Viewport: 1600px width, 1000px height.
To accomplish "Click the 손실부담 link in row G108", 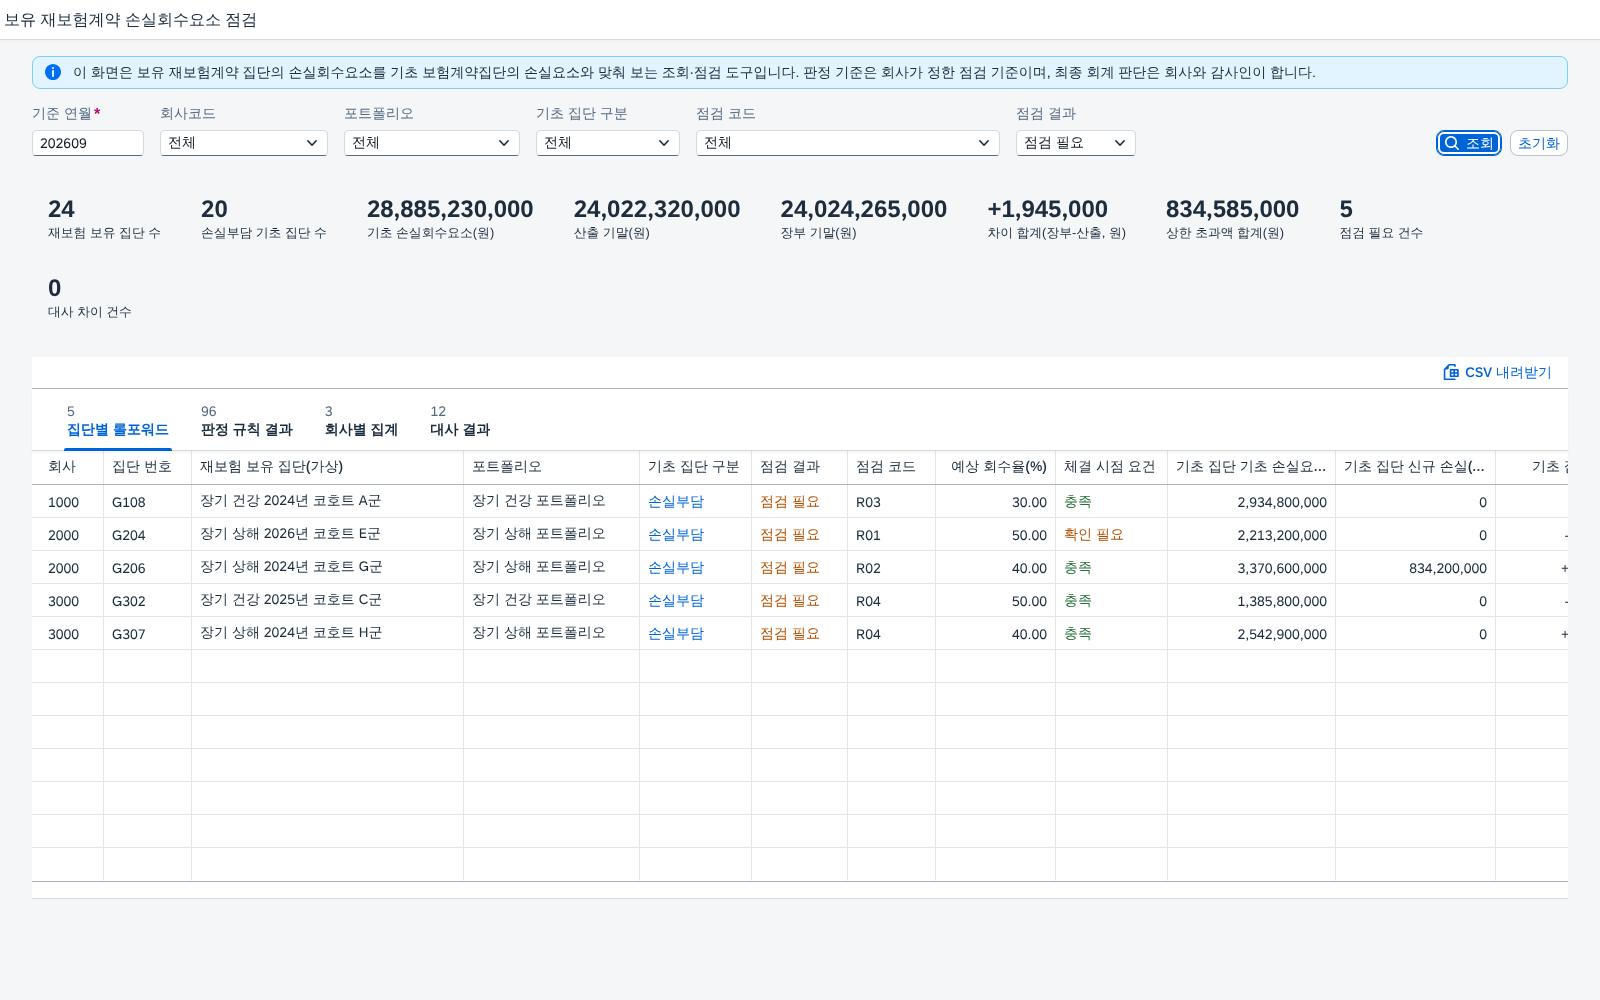I will click(676, 502).
